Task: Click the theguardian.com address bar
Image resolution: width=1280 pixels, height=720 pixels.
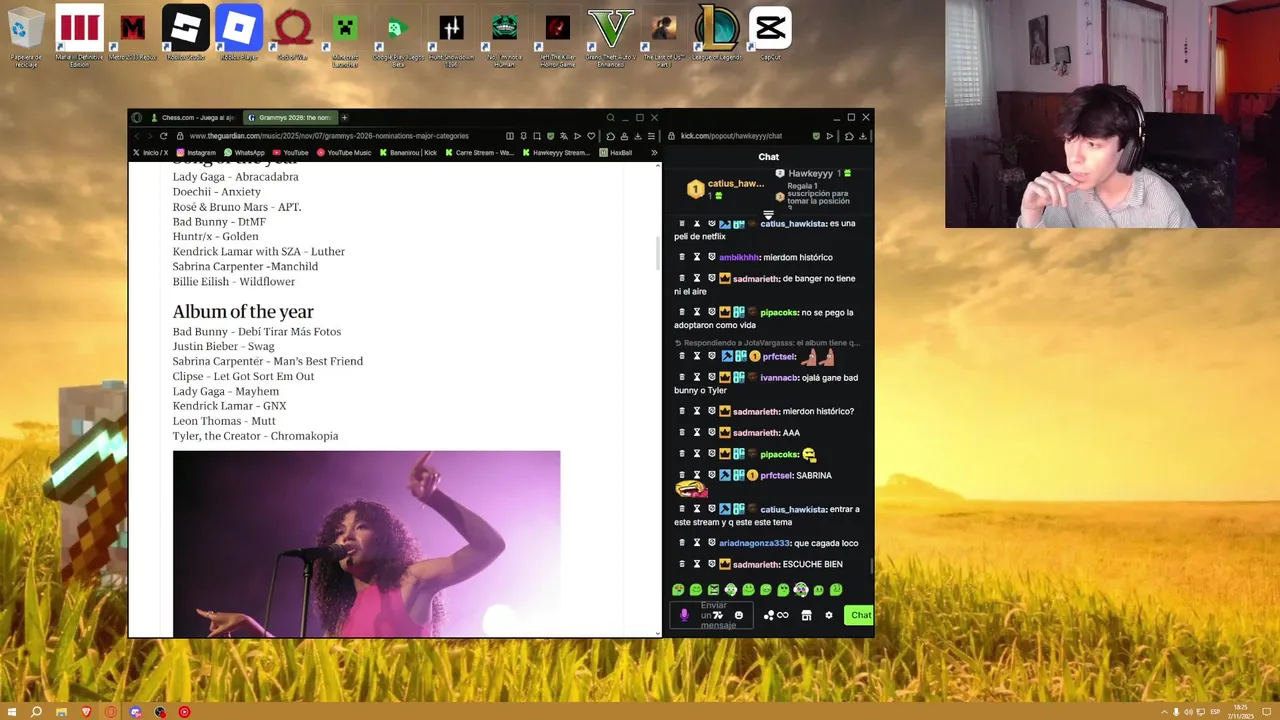Action: pos(328,136)
